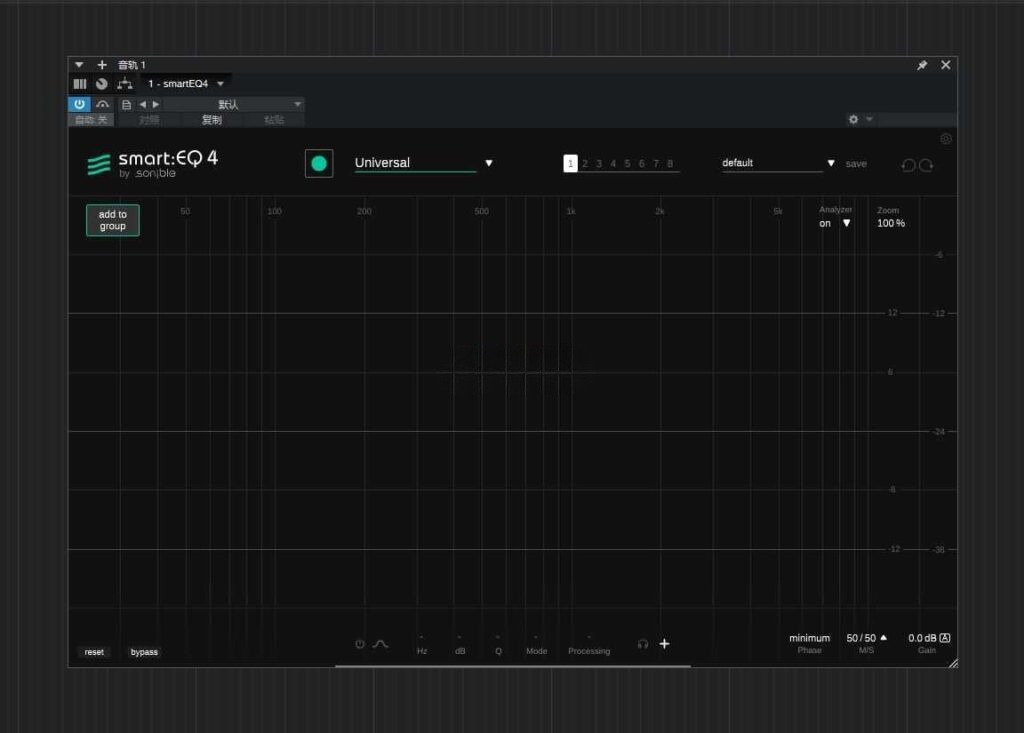Start learning with the green circle button
This screenshot has height=733, width=1024.
pyautogui.click(x=319, y=163)
